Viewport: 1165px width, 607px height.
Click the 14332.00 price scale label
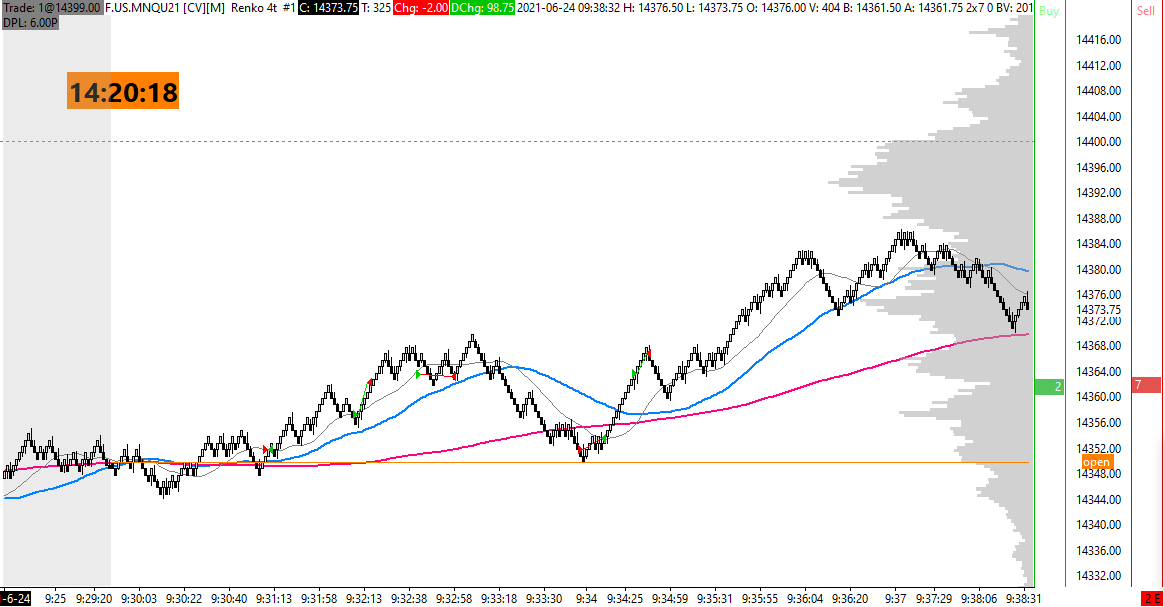[1098, 576]
